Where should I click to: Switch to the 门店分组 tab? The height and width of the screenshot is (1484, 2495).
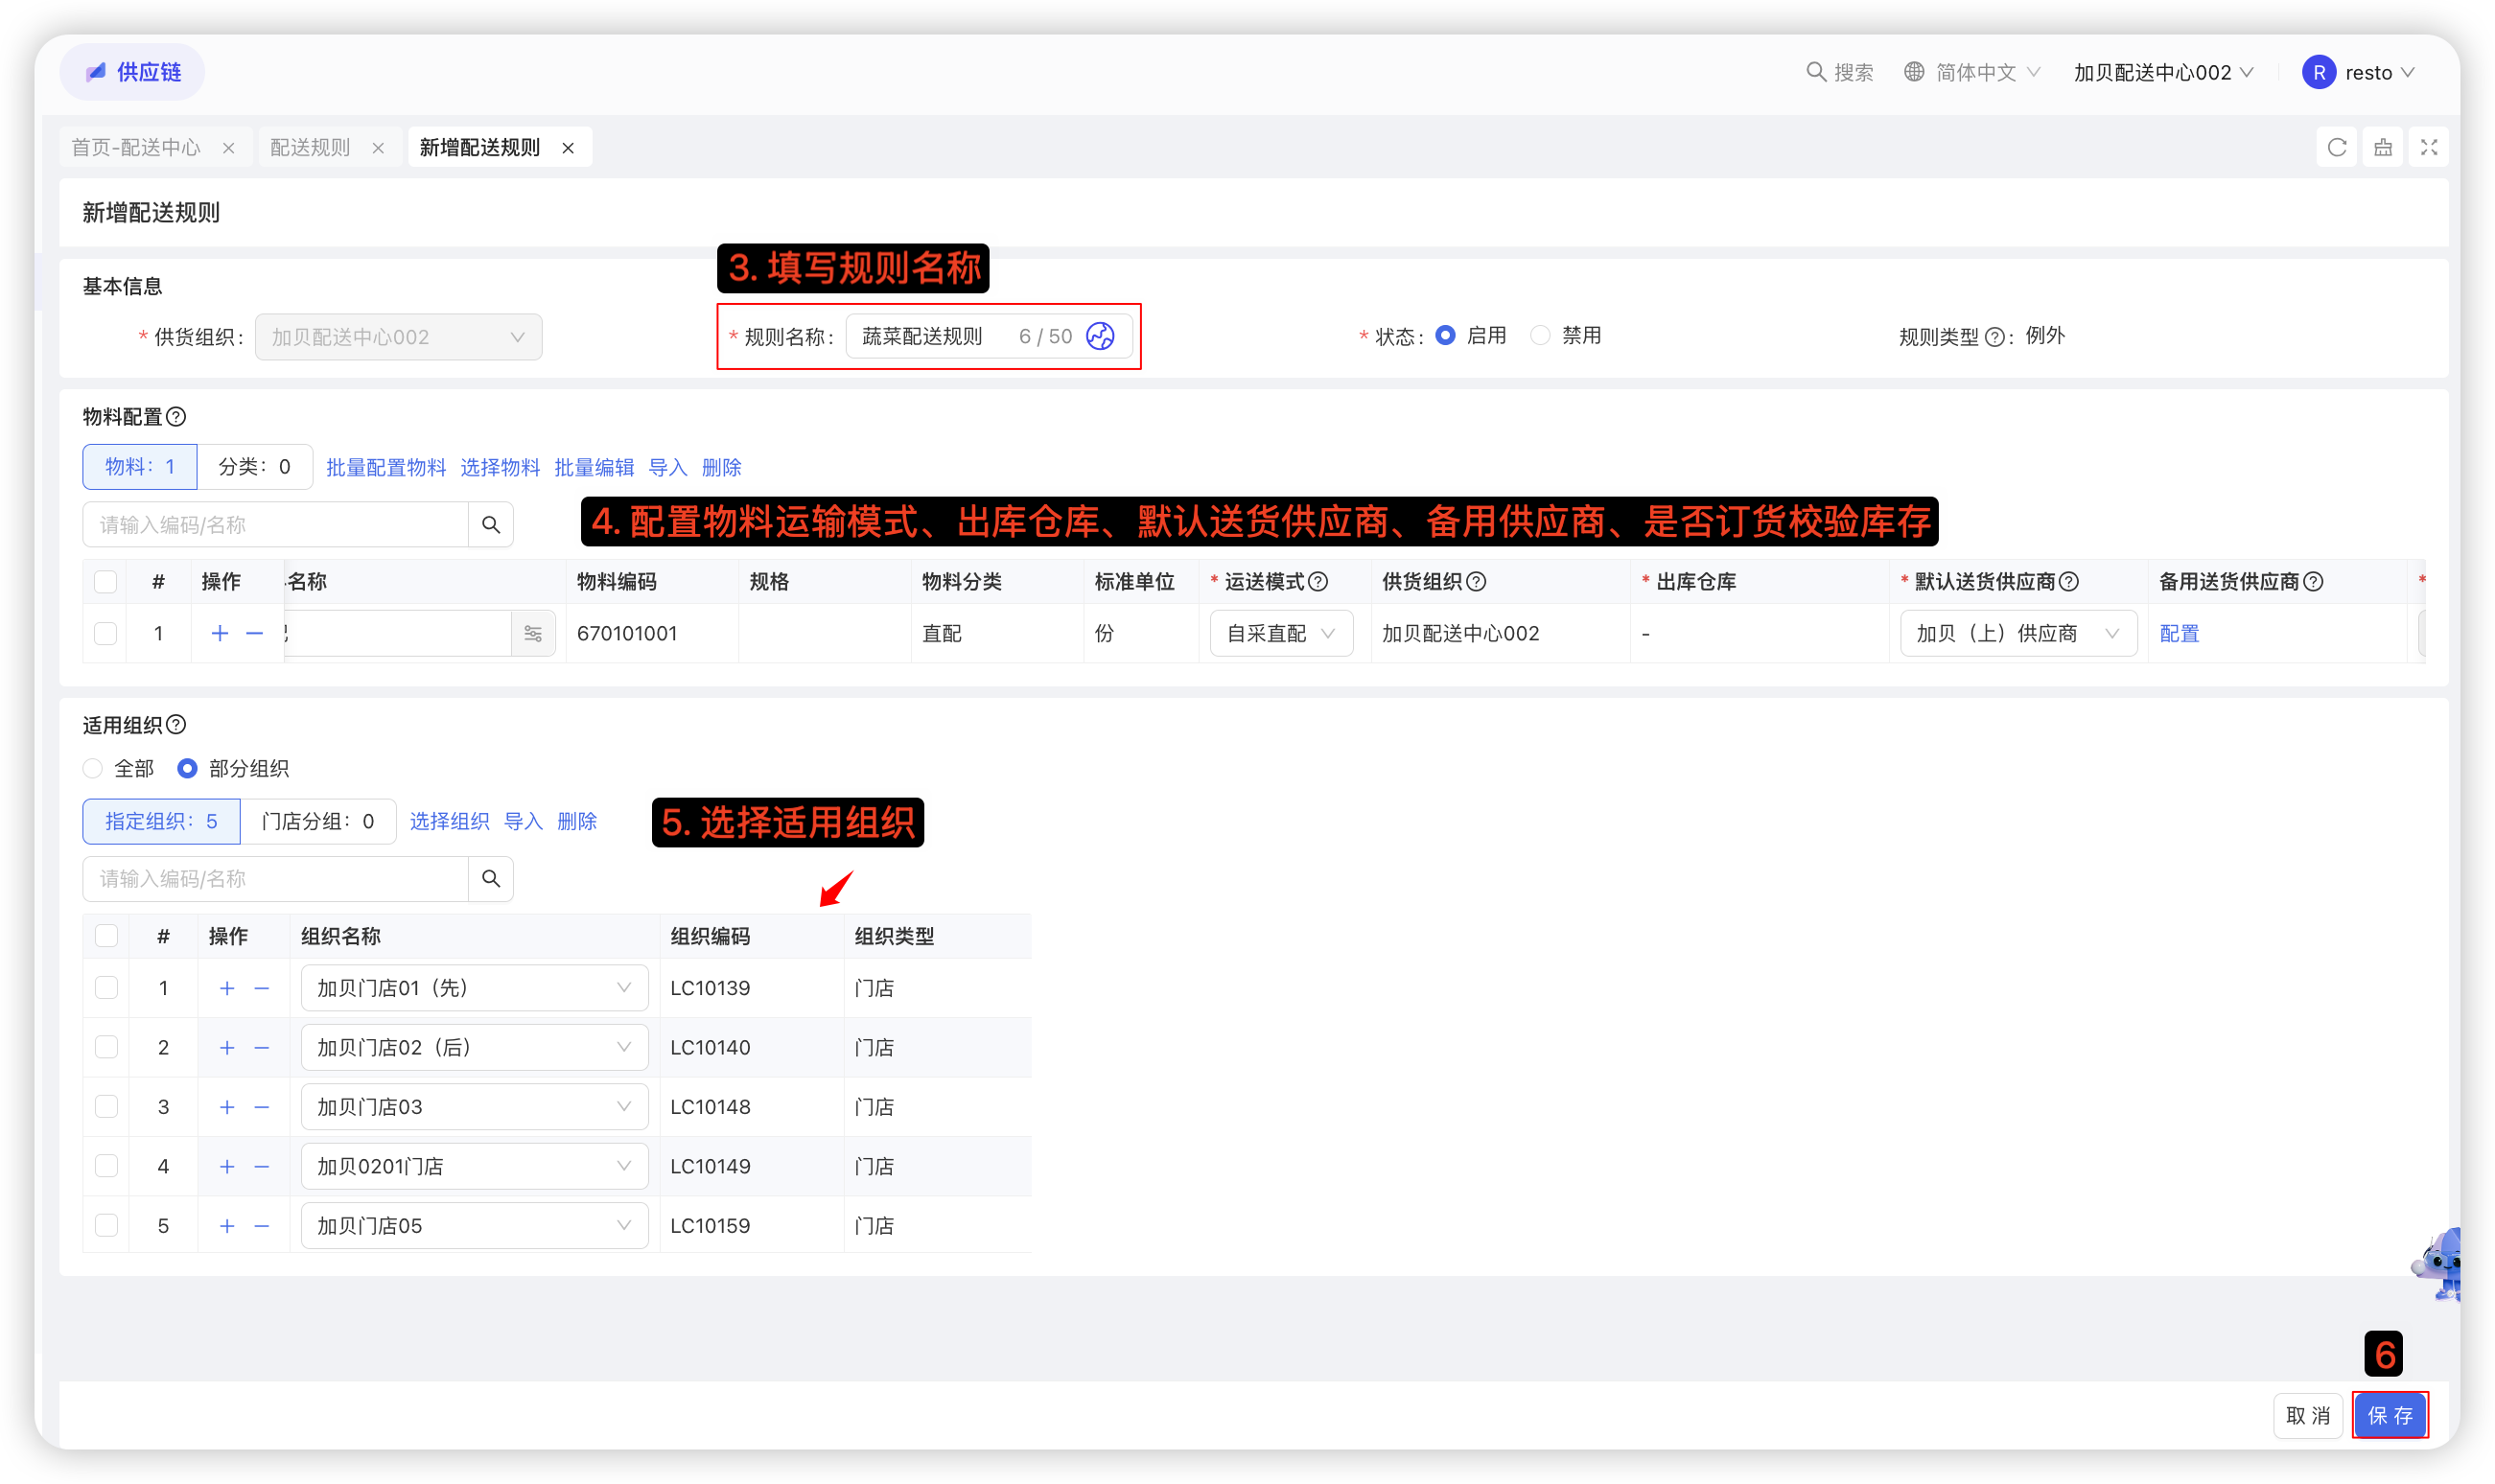(317, 821)
